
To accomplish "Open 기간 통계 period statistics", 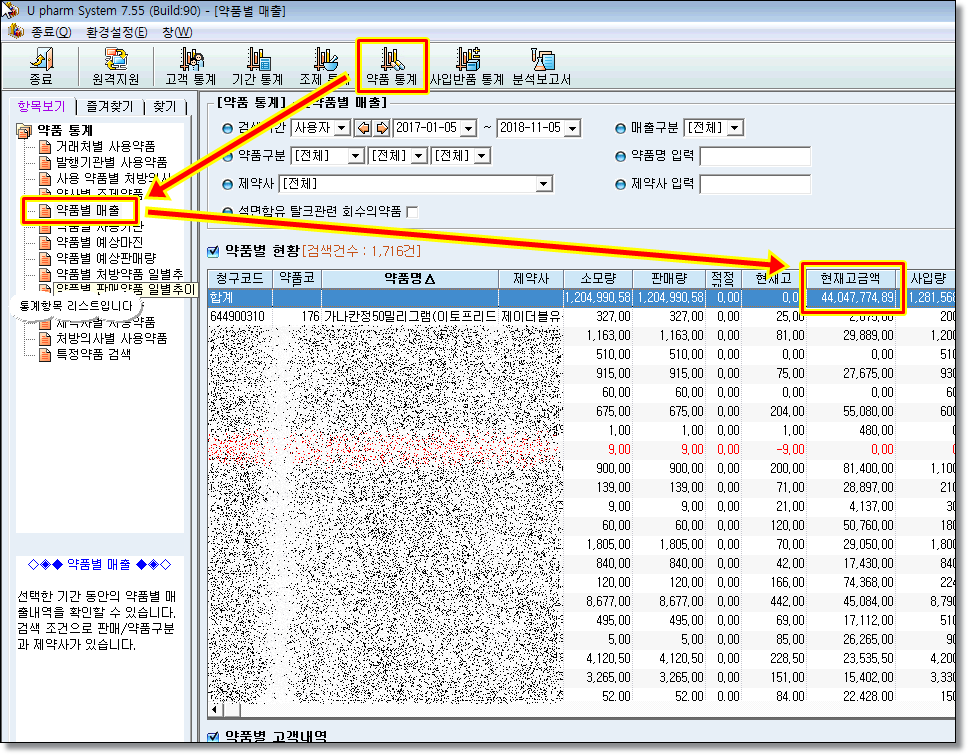I will click(x=257, y=66).
